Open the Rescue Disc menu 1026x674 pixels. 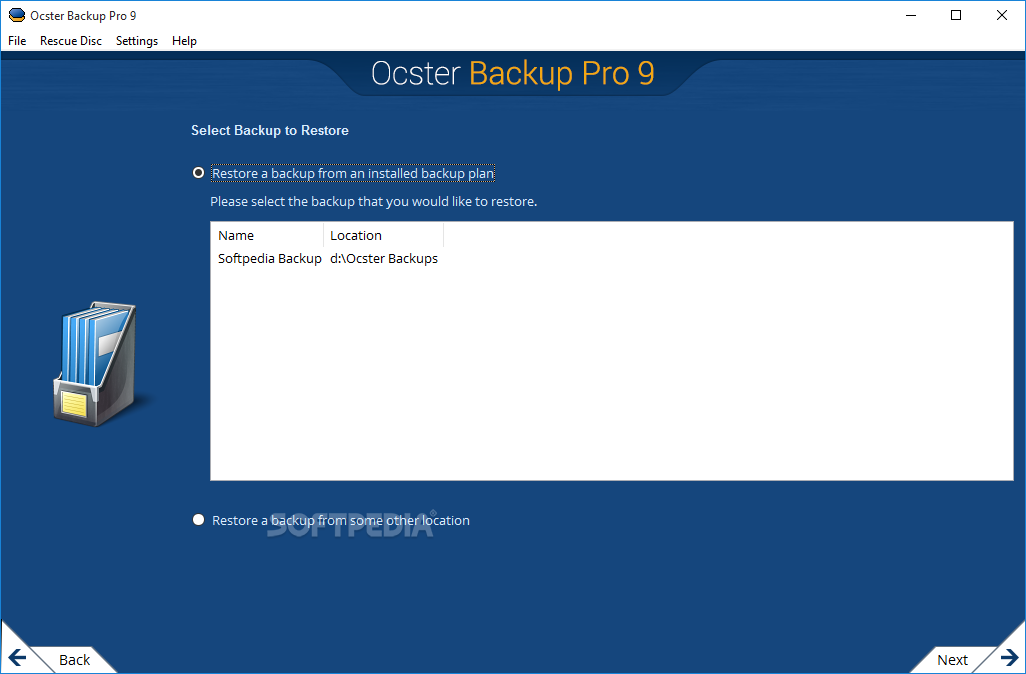(x=71, y=41)
